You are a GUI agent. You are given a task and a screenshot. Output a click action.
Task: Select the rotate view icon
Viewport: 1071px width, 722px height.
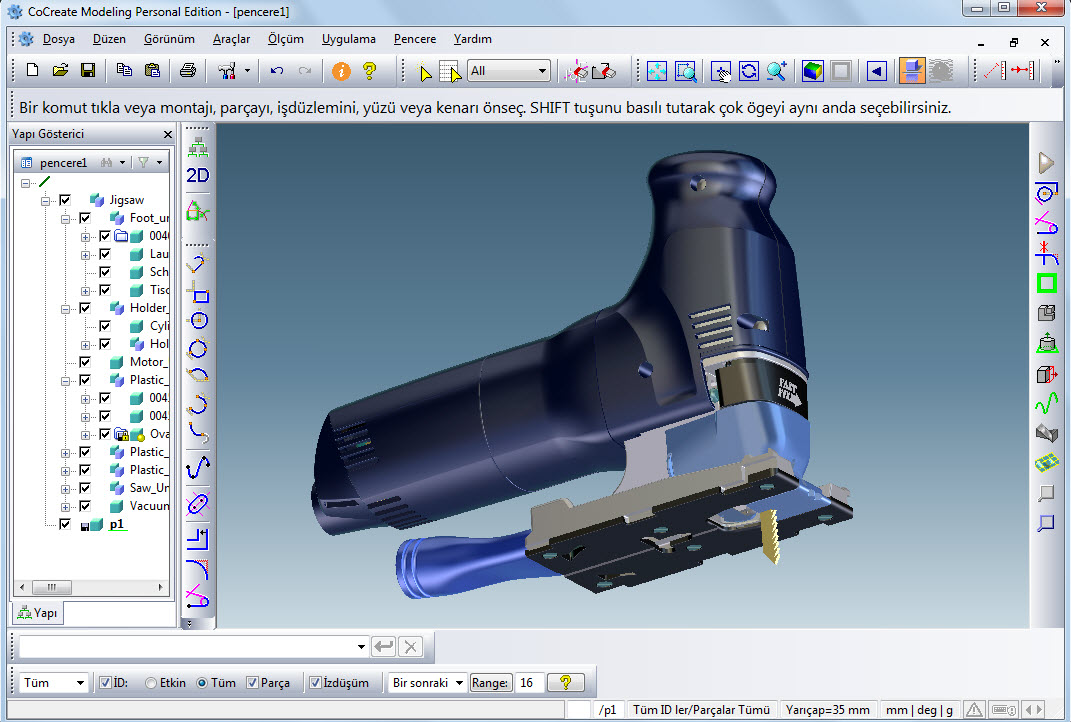[x=749, y=71]
